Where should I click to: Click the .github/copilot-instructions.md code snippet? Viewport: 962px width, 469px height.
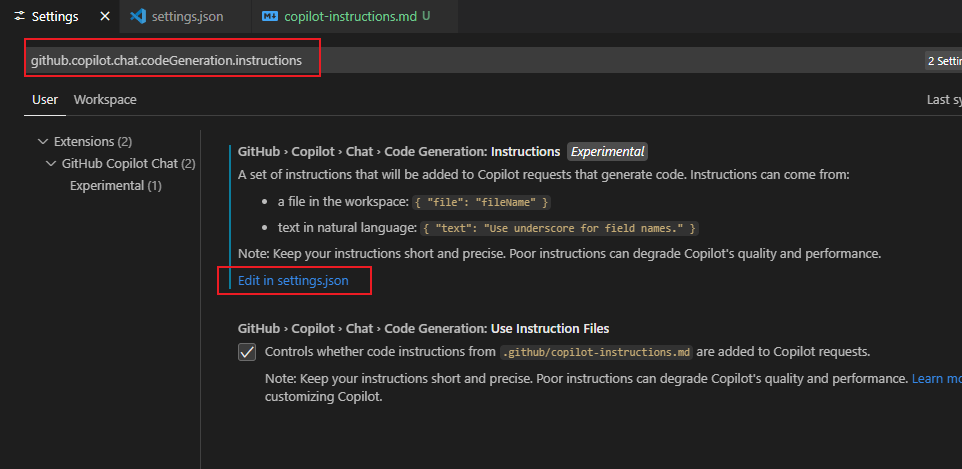[x=597, y=352]
